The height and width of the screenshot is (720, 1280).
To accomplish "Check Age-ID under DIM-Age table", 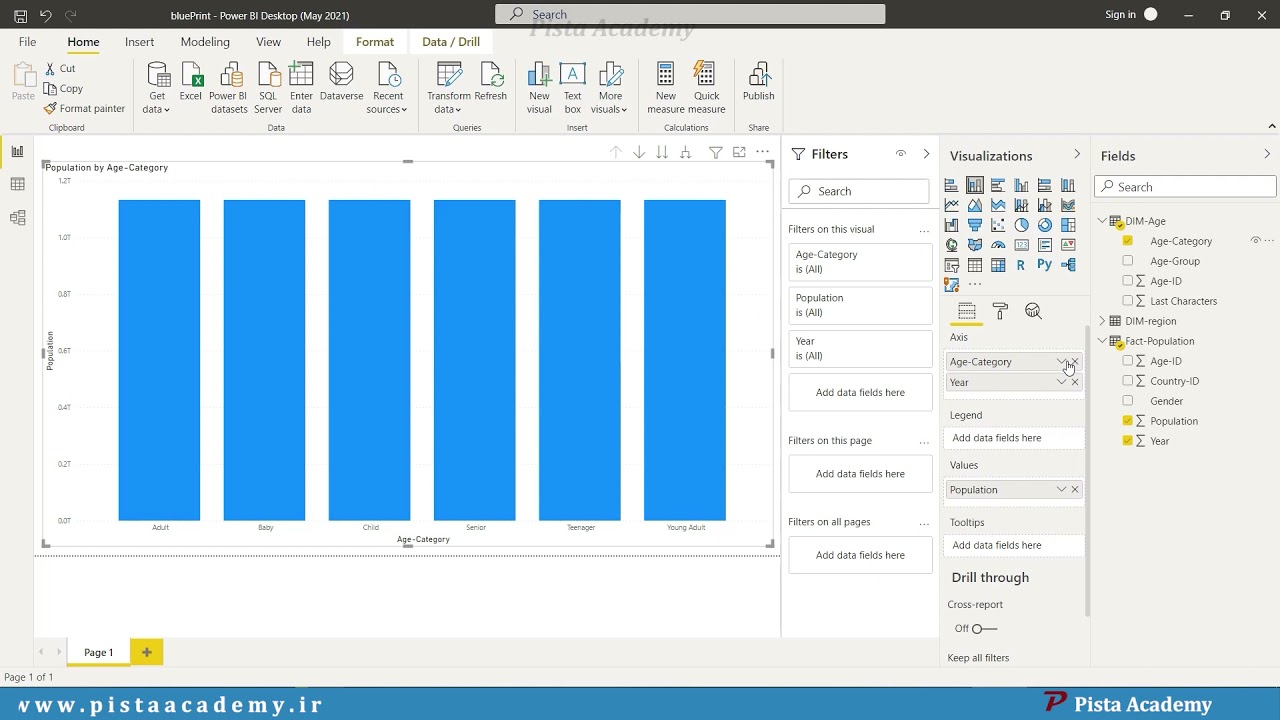I will 1128,281.
